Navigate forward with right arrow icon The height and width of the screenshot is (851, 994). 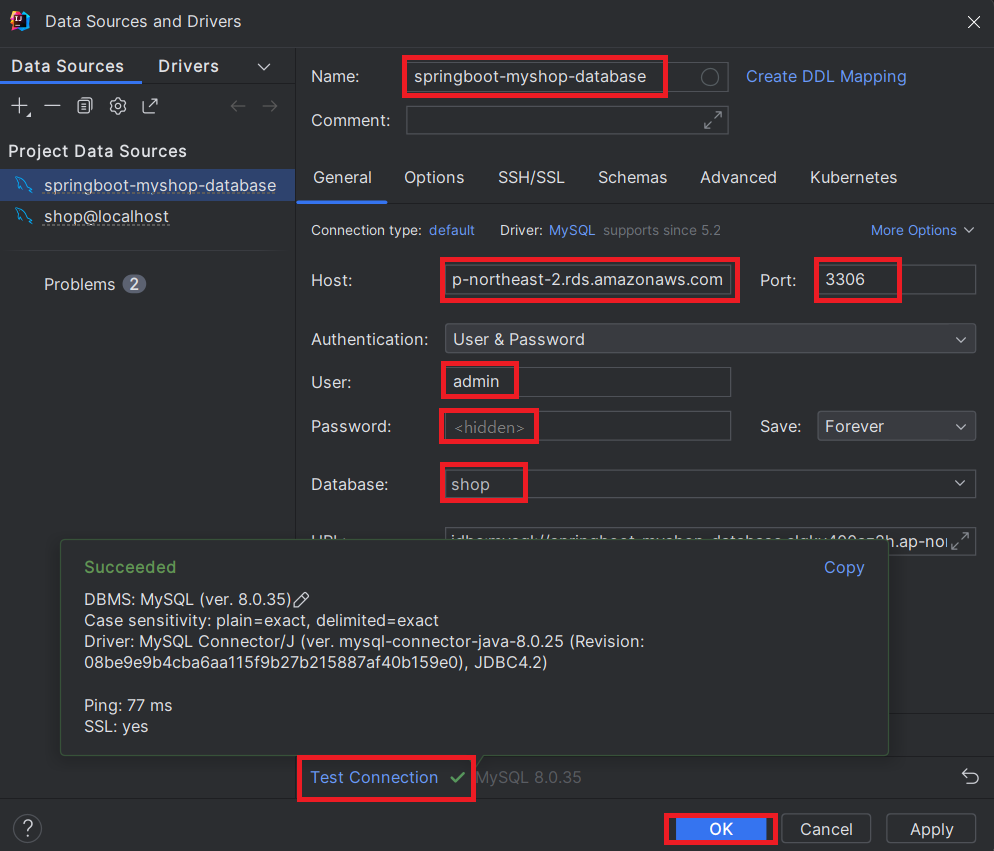[x=270, y=106]
